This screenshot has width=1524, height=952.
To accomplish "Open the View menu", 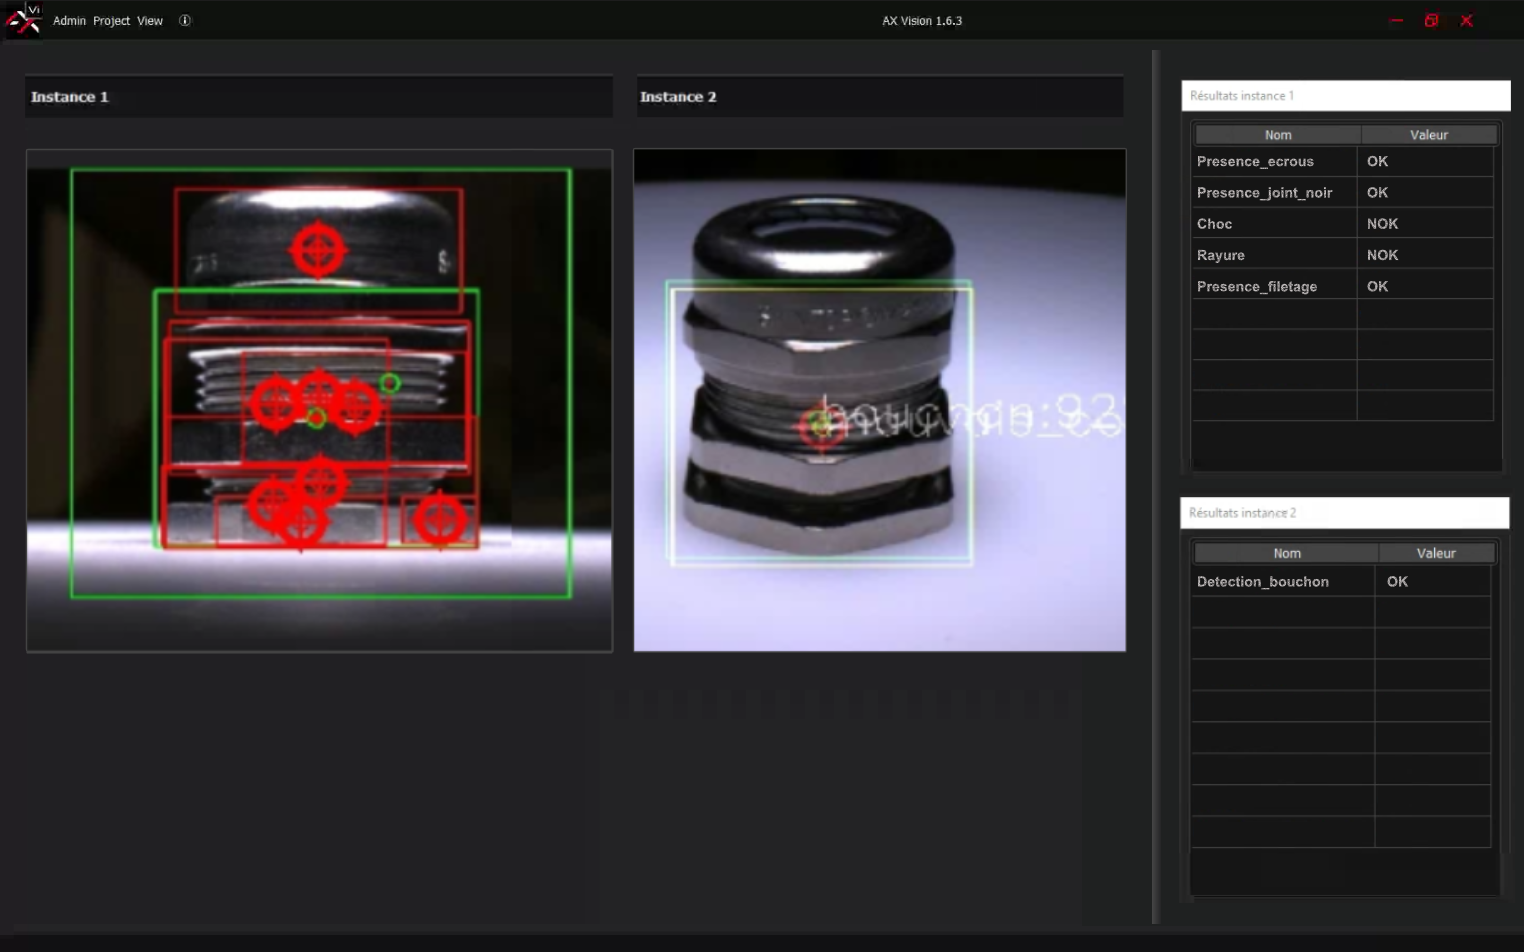I will (150, 21).
